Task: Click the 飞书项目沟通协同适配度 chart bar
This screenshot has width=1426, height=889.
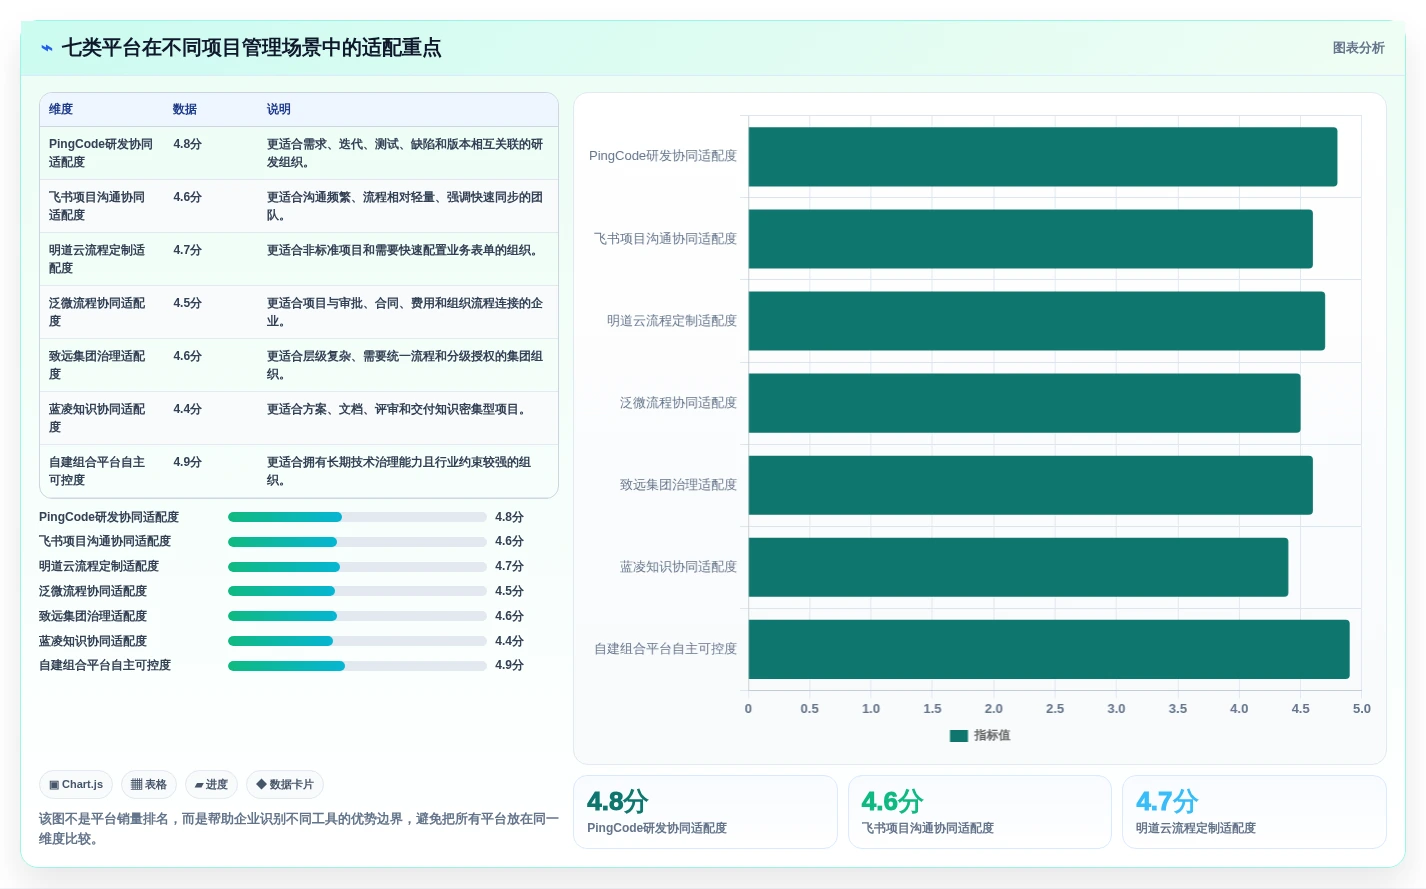Action: click(1030, 239)
